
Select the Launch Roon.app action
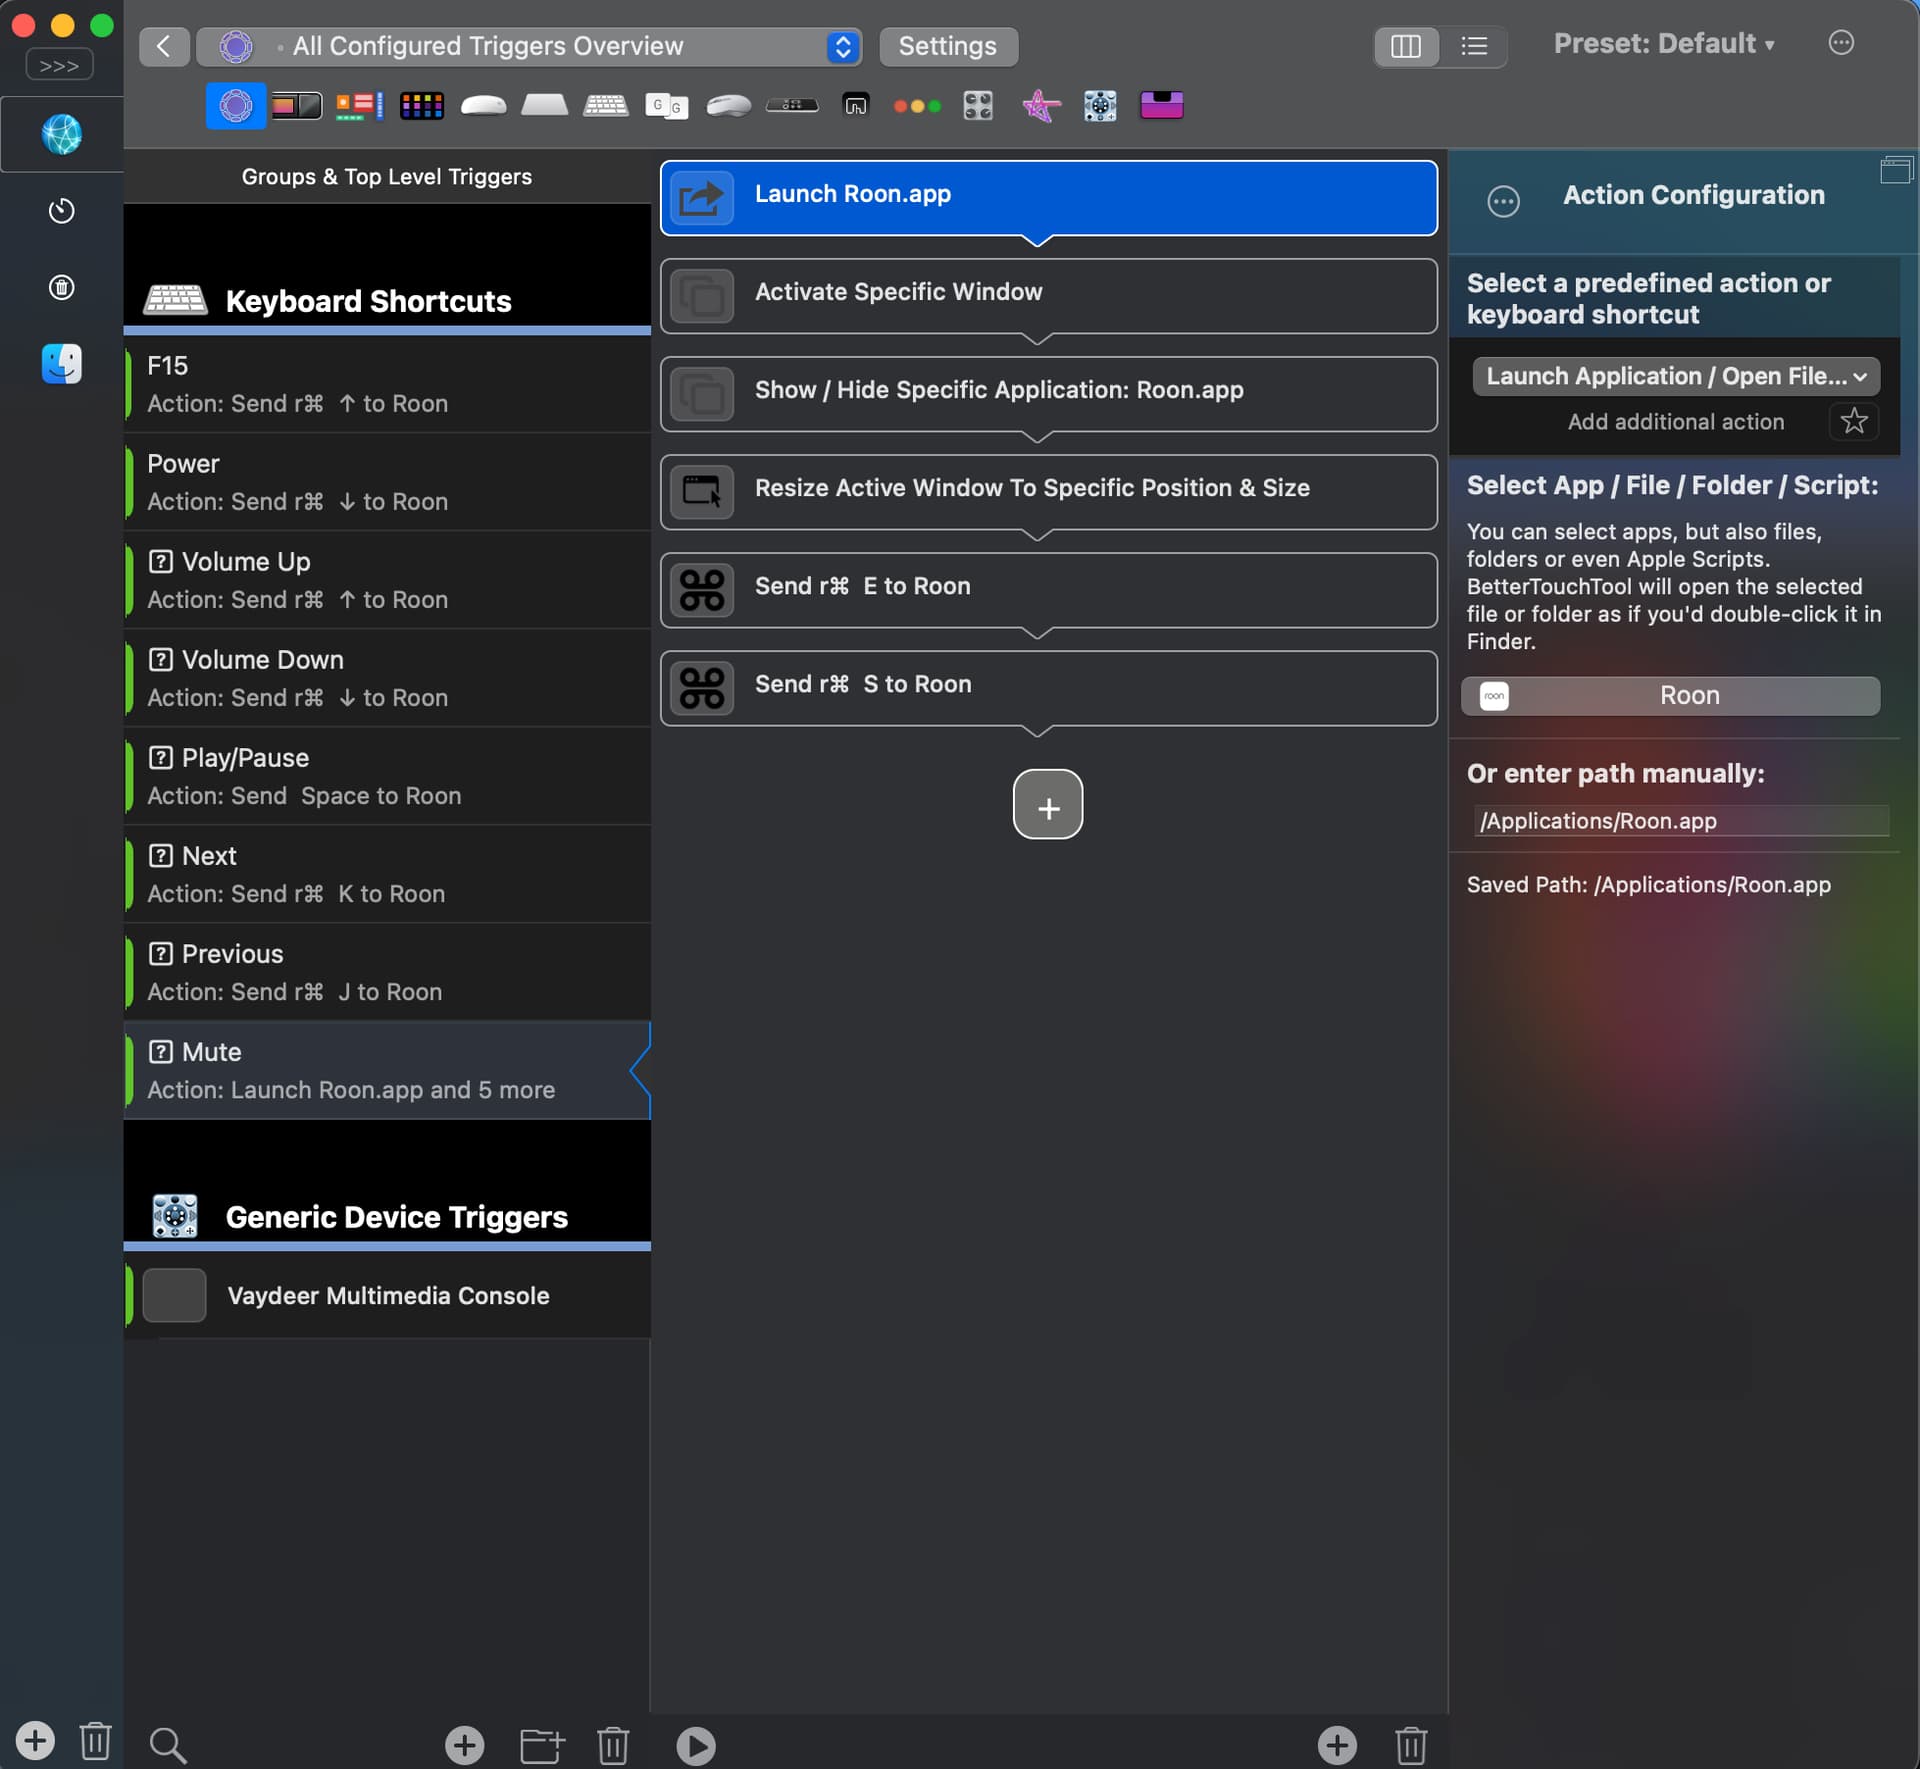coord(1048,198)
